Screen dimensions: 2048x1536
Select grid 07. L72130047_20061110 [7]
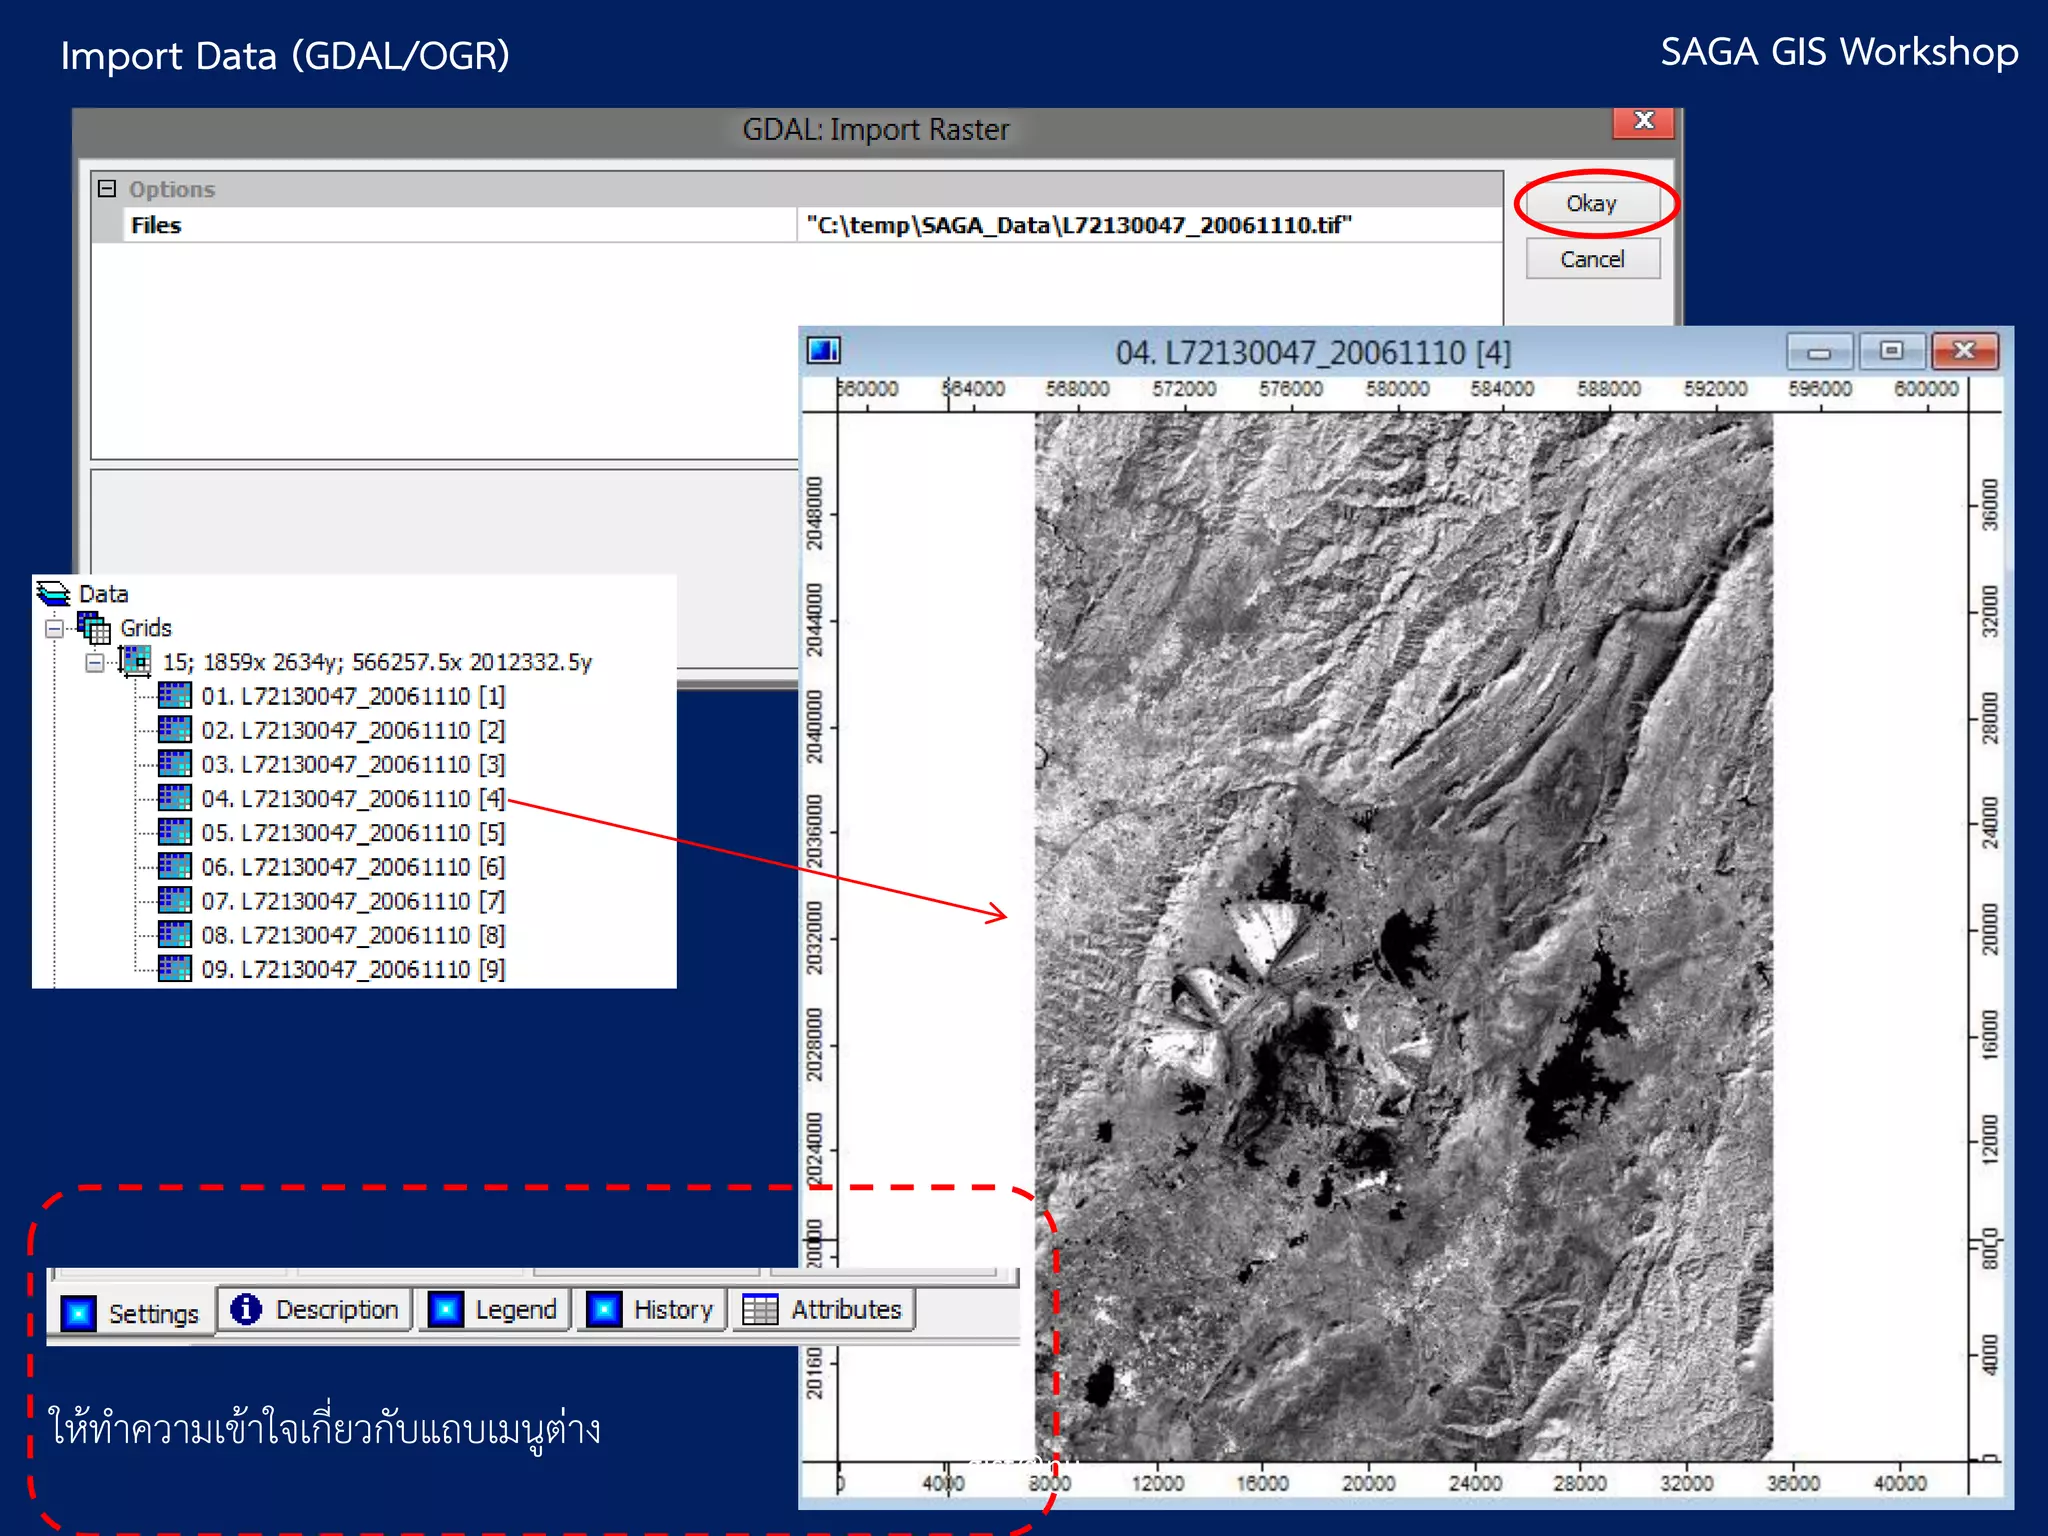[353, 901]
